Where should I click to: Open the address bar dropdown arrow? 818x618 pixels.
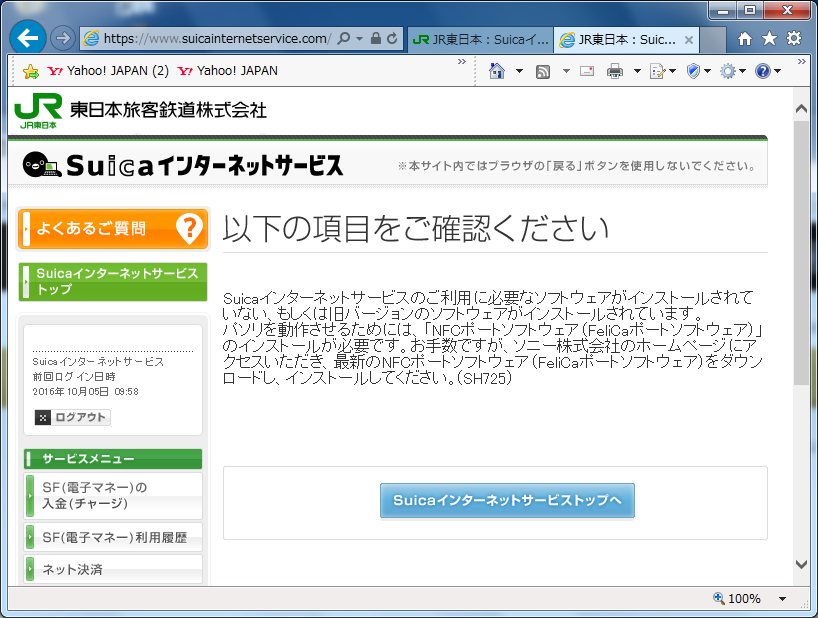359,39
